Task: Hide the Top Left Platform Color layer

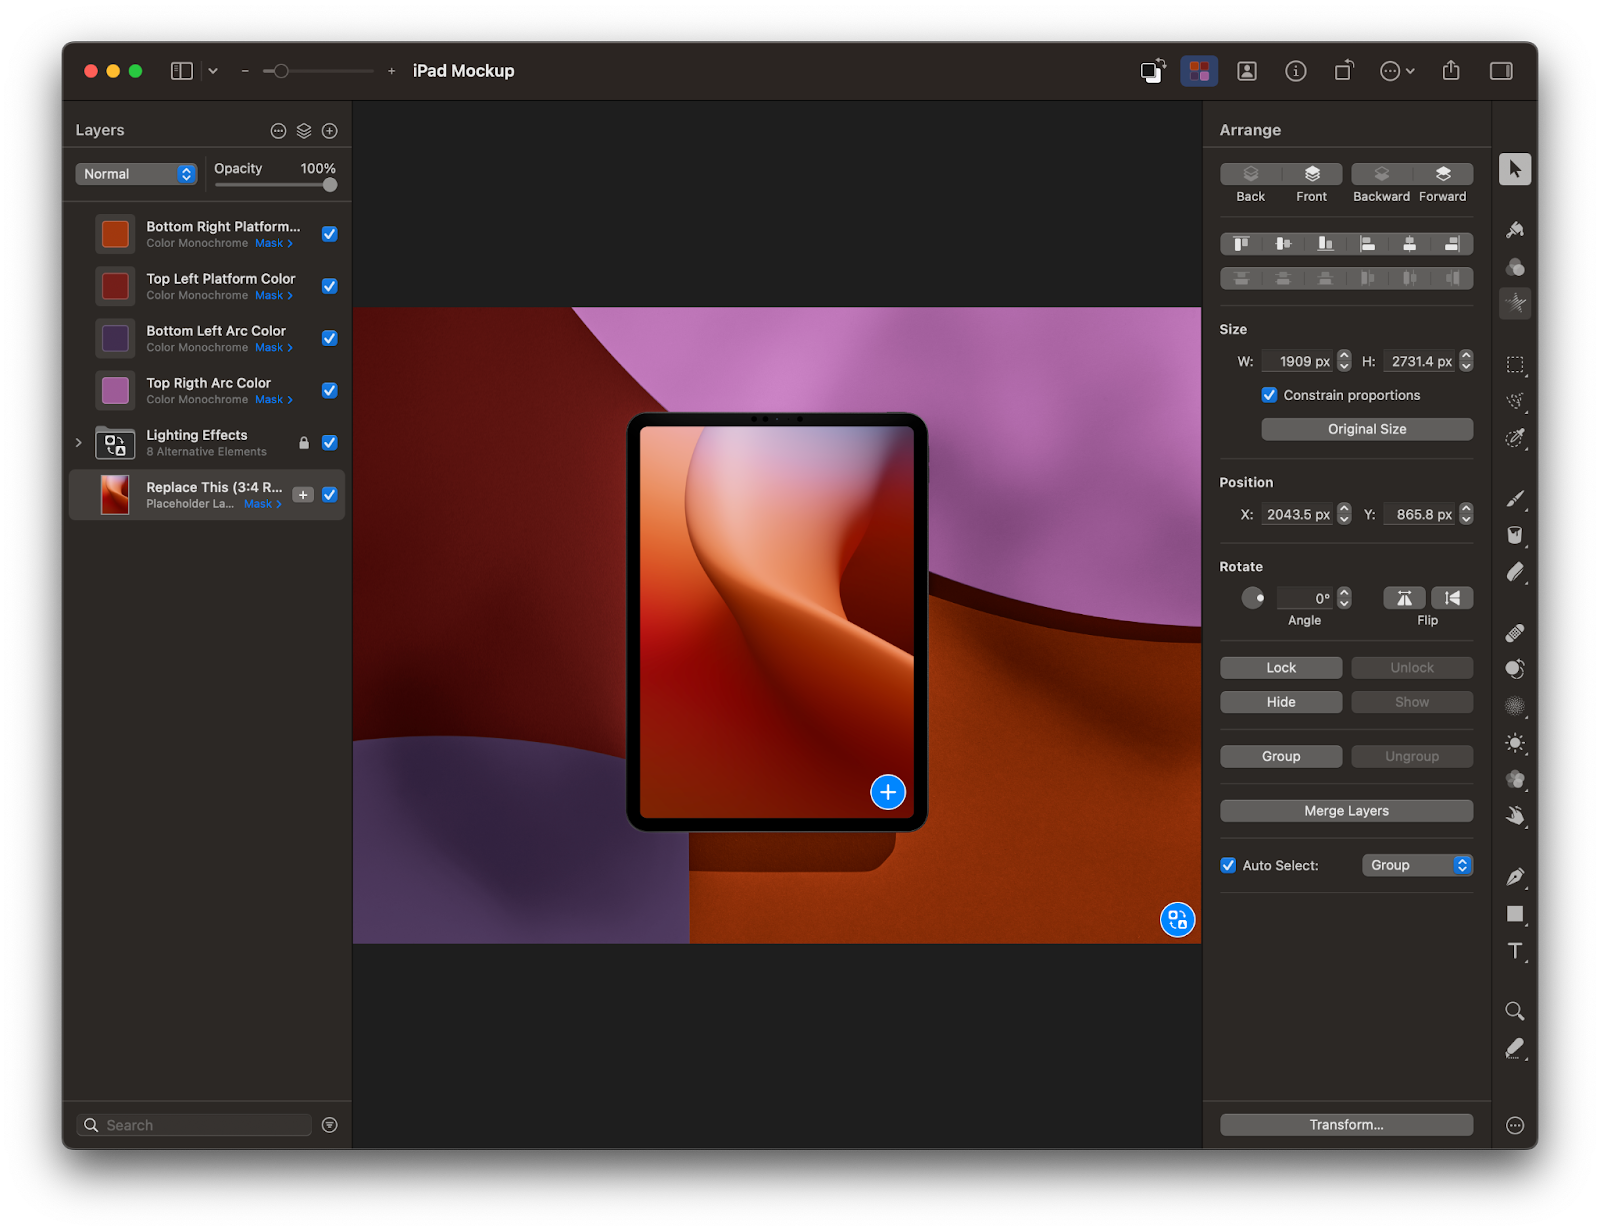Action: point(329,286)
